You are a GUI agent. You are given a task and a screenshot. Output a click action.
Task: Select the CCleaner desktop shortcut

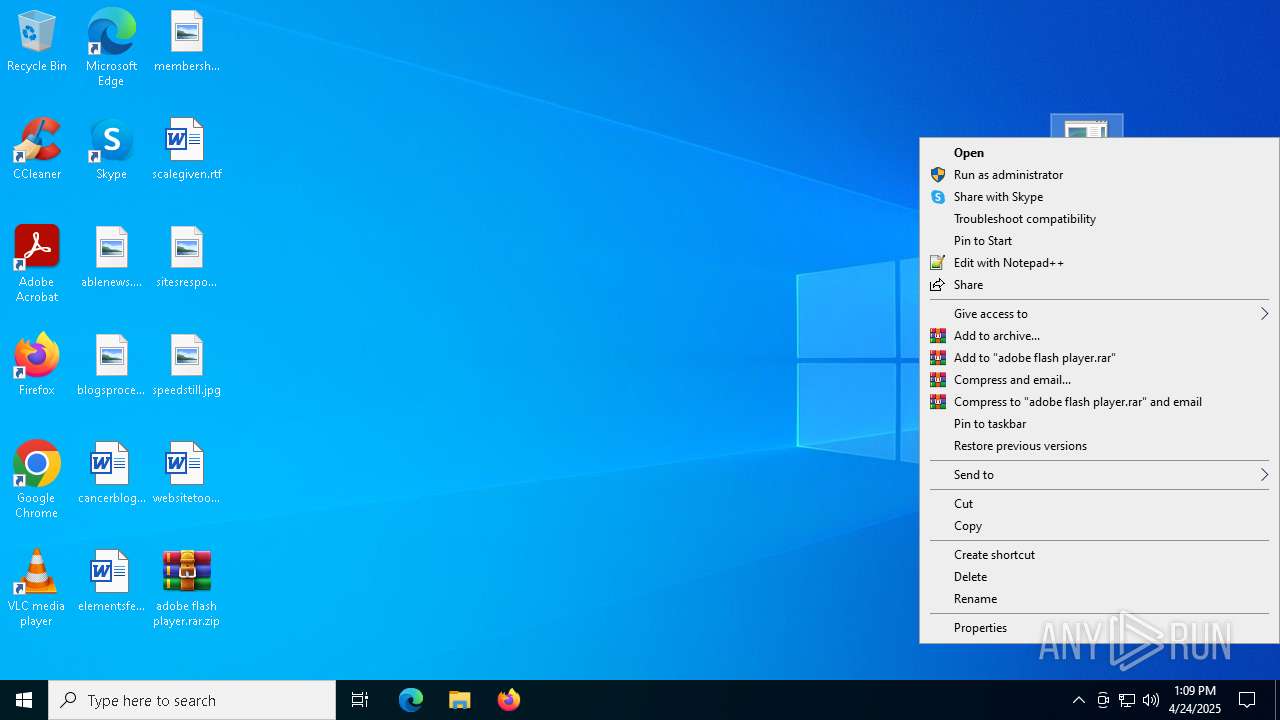37,149
